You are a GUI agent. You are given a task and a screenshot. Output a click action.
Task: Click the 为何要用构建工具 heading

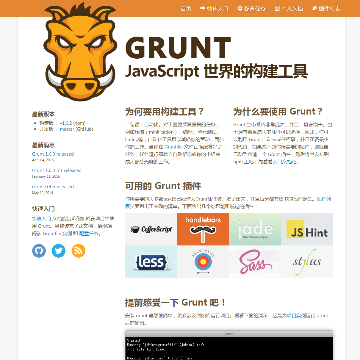pos(164,112)
